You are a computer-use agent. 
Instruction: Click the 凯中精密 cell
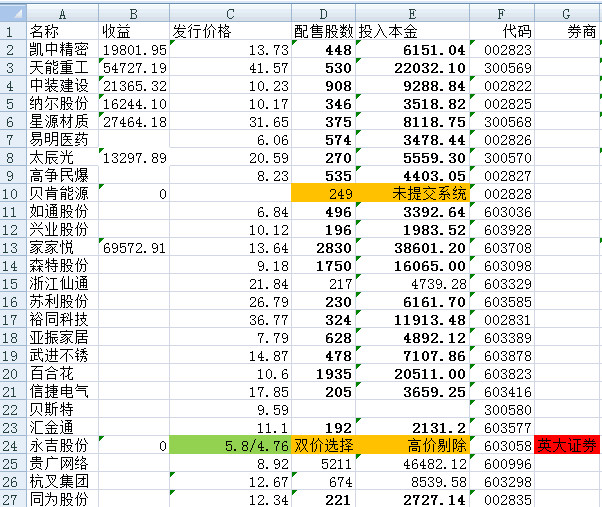[63, 50]
